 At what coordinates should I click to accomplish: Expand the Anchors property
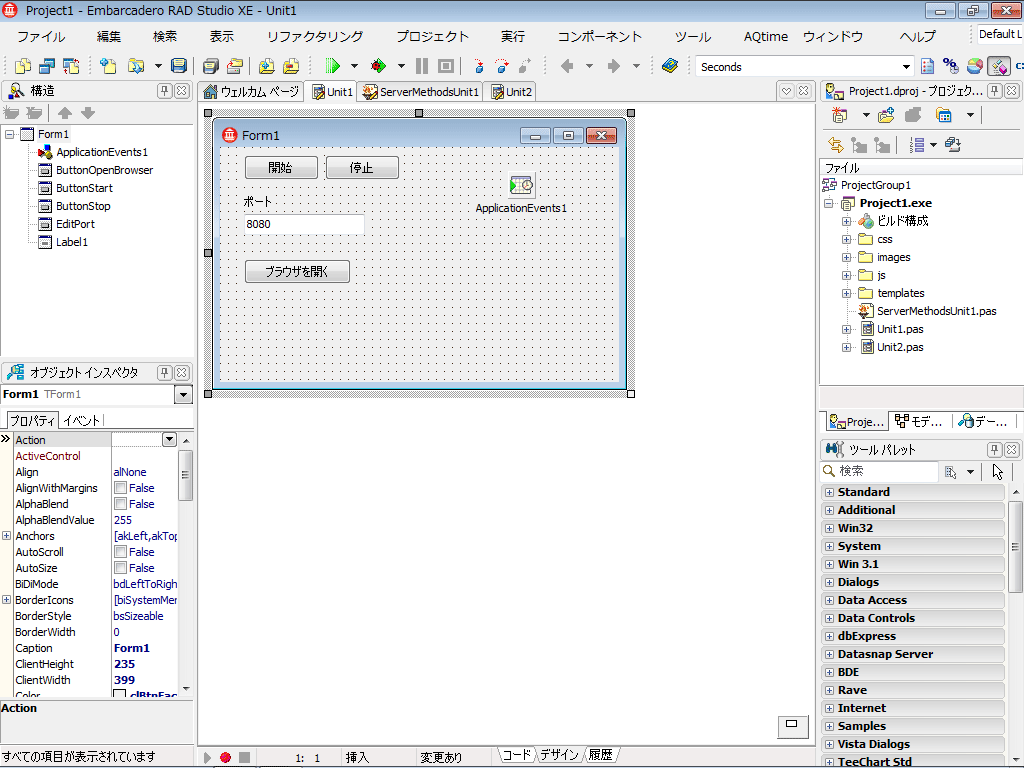pyautogui.click(x=7, y=536)
